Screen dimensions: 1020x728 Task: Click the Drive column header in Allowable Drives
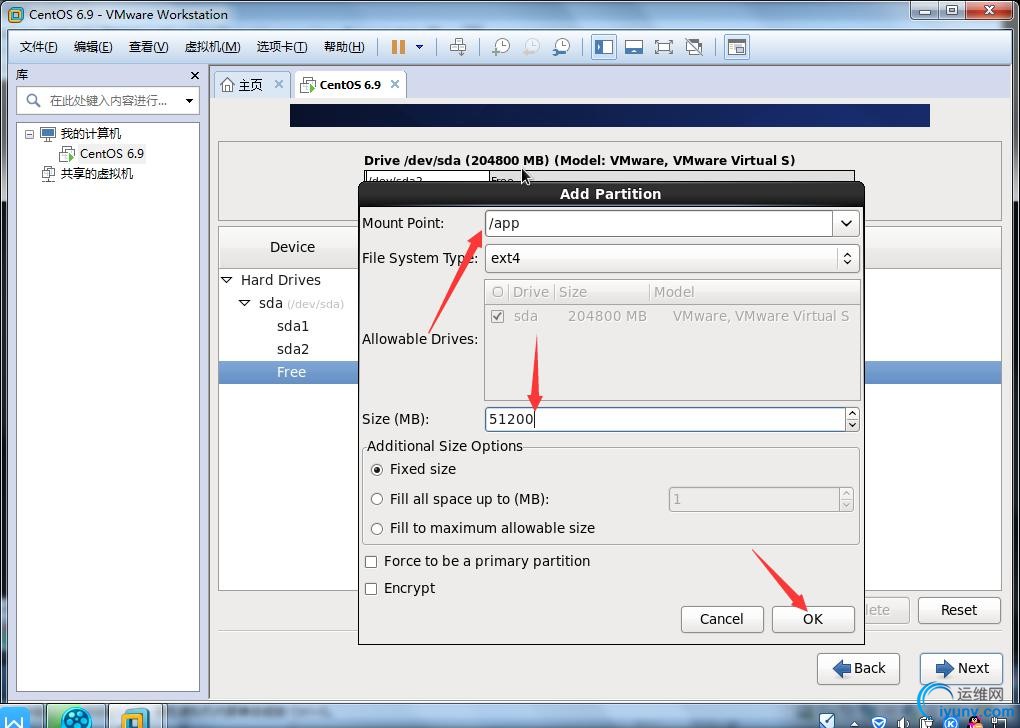531,292
